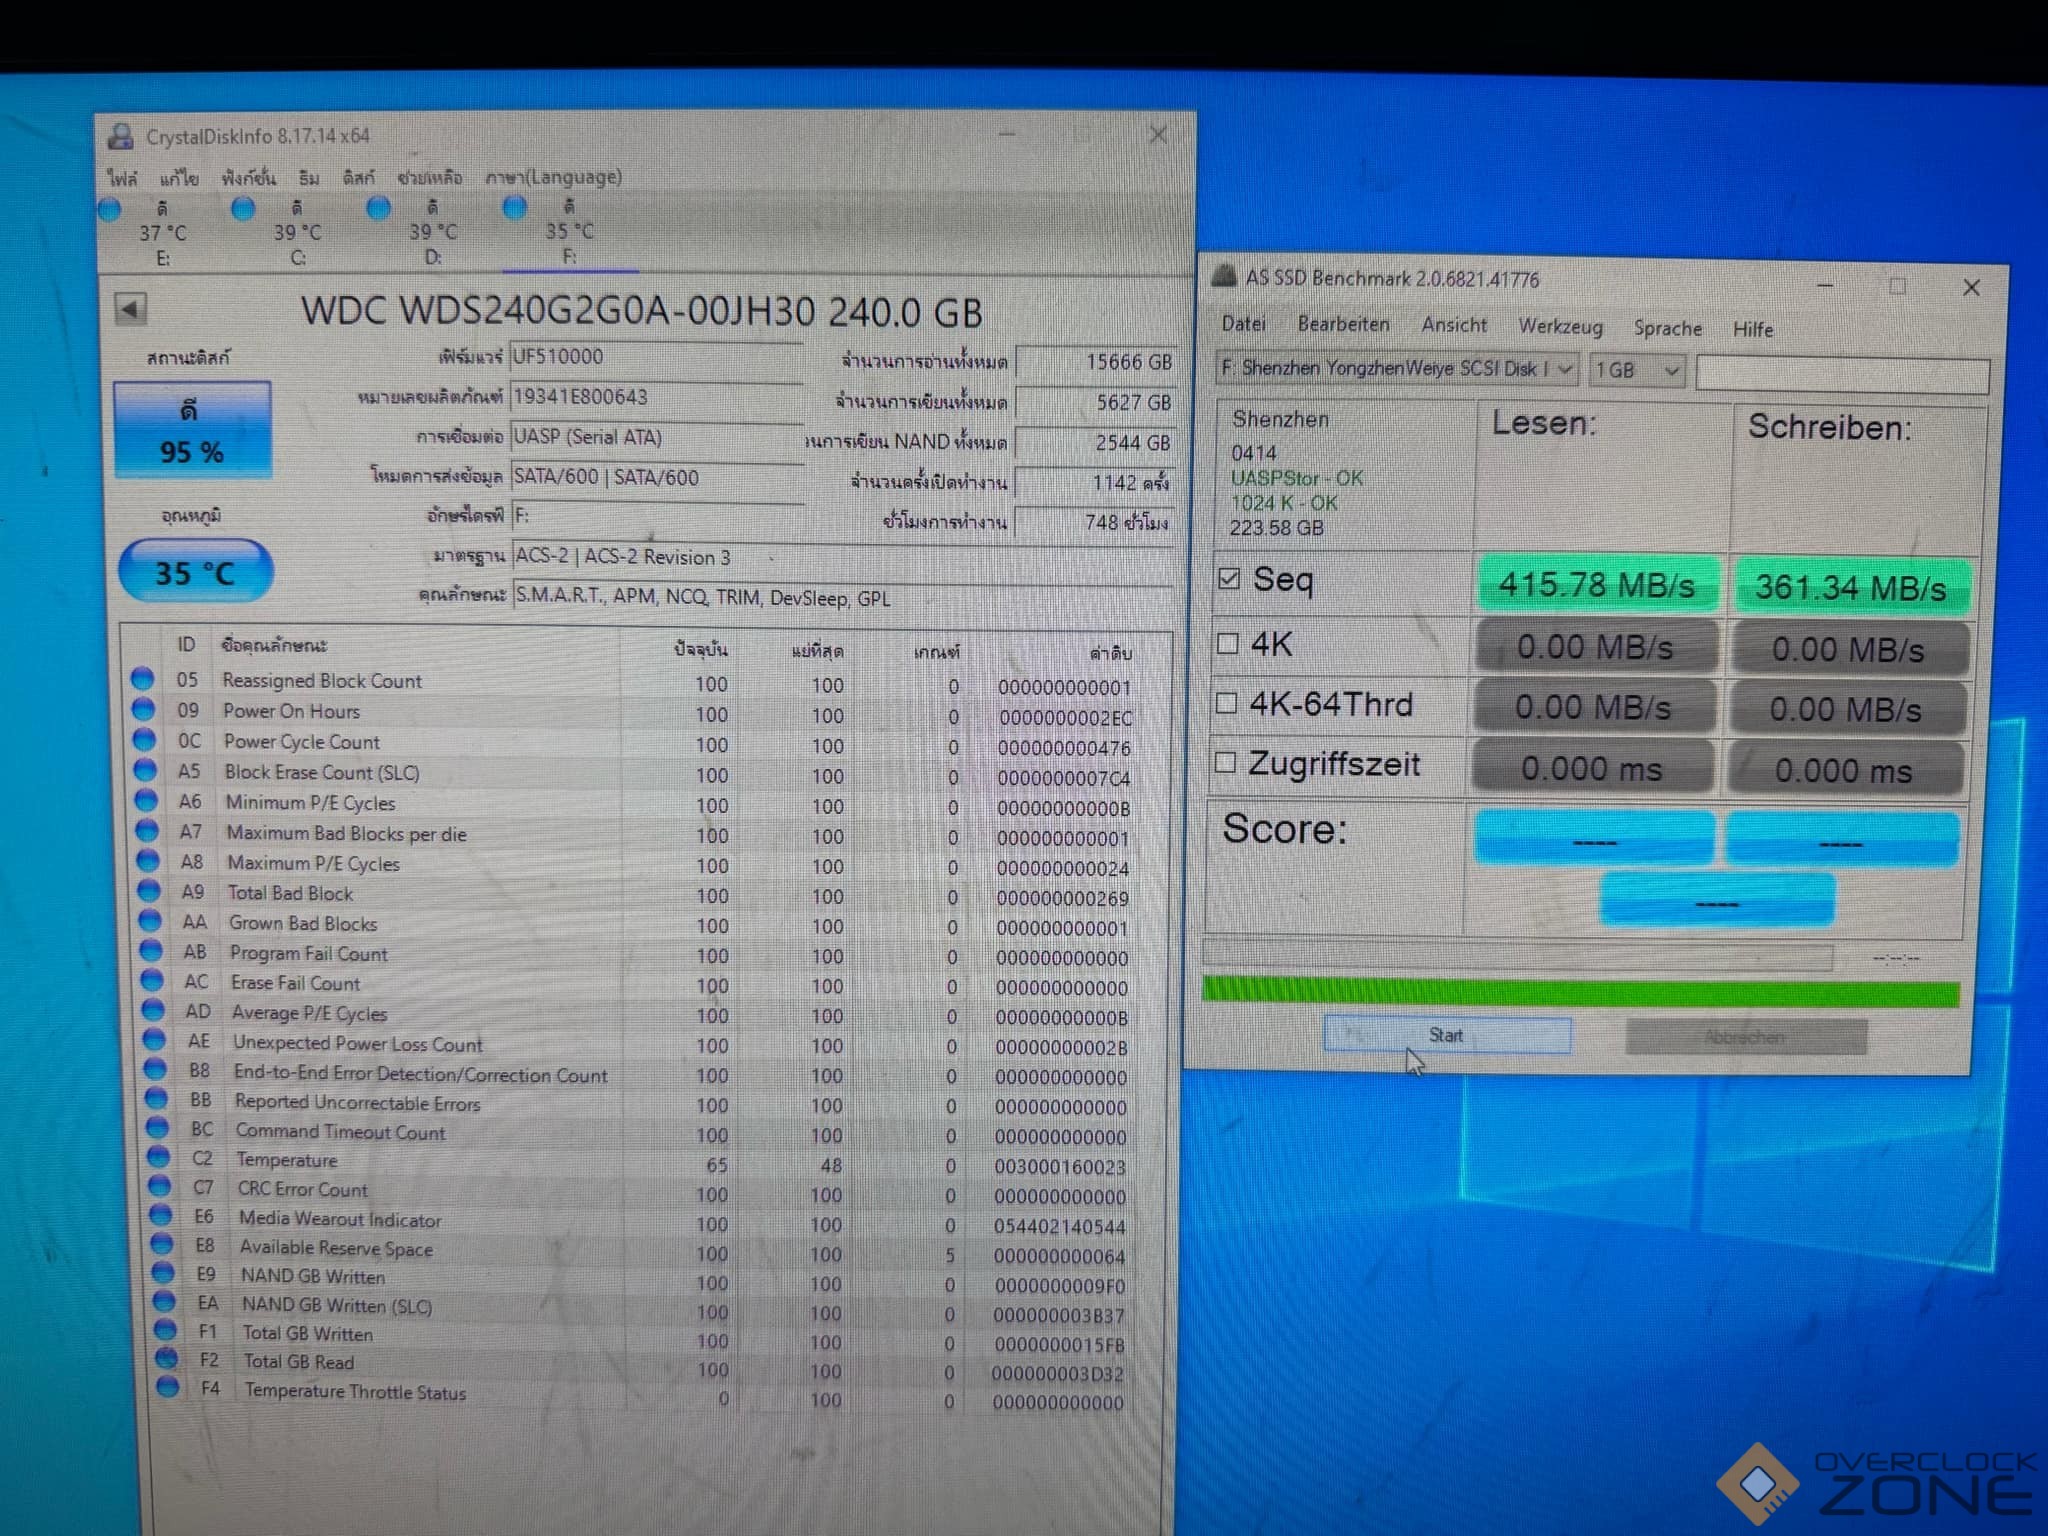2048x1536 pixels.
Task: Close the AS SSD Benchmark window
Action: (1971, 288)
